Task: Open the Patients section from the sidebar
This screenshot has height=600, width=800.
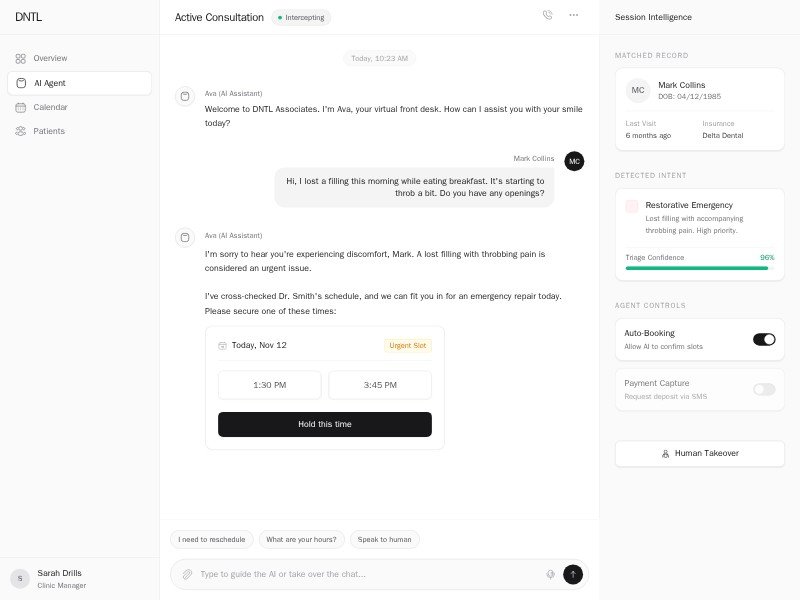Action: (x=48, y=131)
